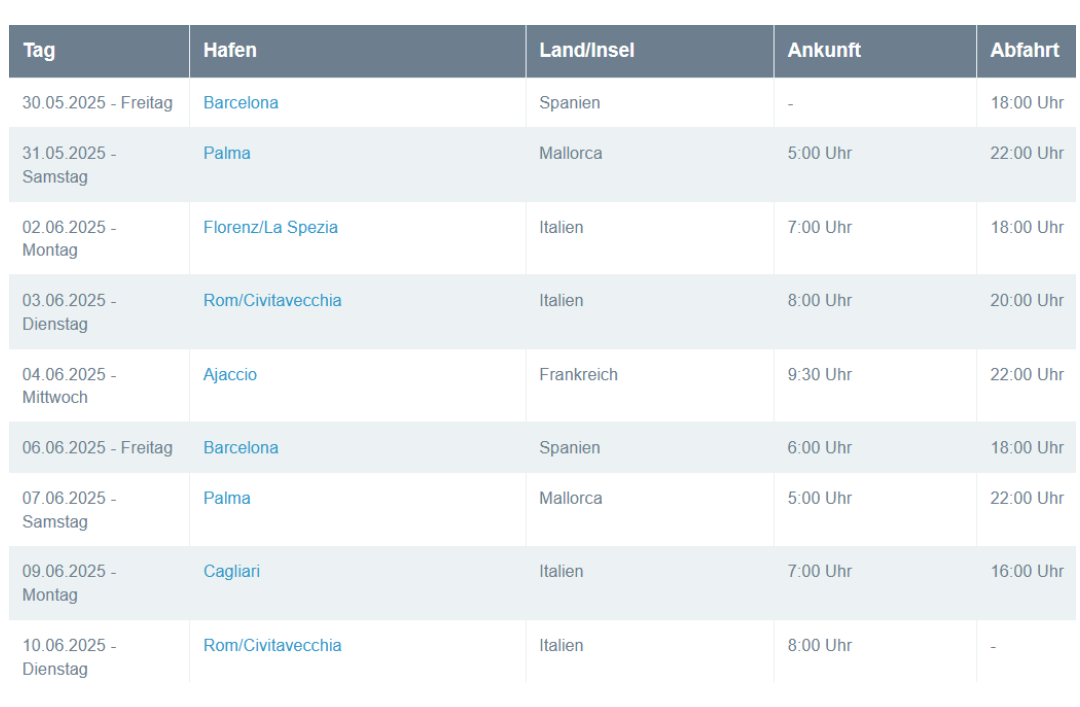Click the 9:30 Uhr arrival time
The image size is (1080, 707).
point(819,374)
